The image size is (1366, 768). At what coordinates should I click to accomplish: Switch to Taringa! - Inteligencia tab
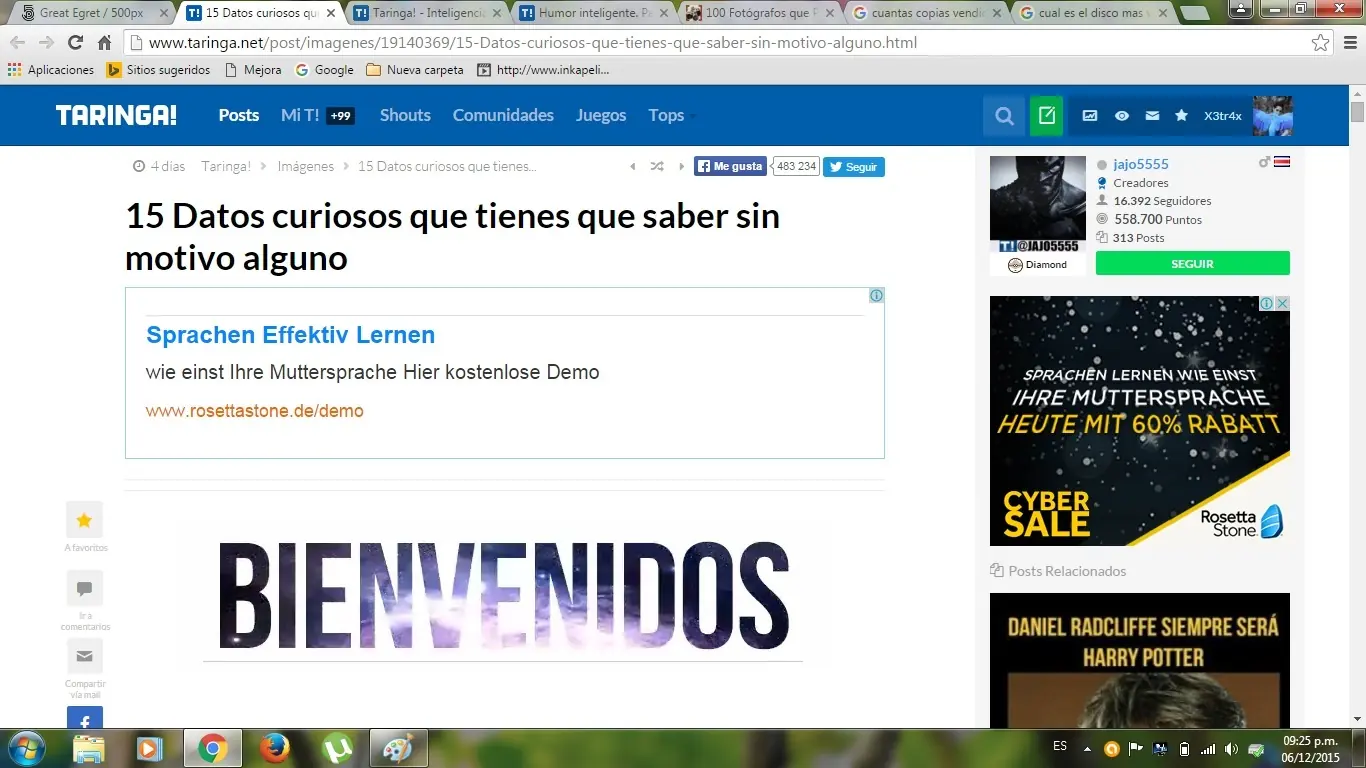pyautogui.click(x=429, y=14)
